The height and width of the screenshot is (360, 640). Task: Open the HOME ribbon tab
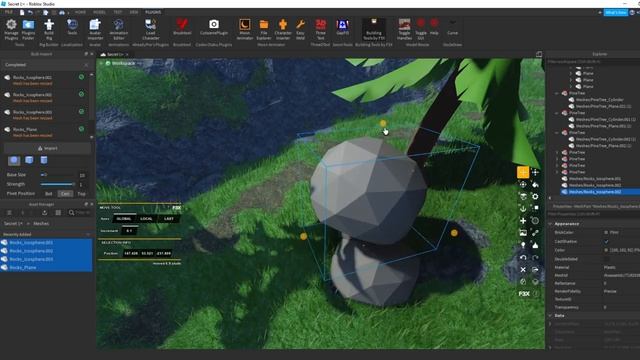coord(80,12)
